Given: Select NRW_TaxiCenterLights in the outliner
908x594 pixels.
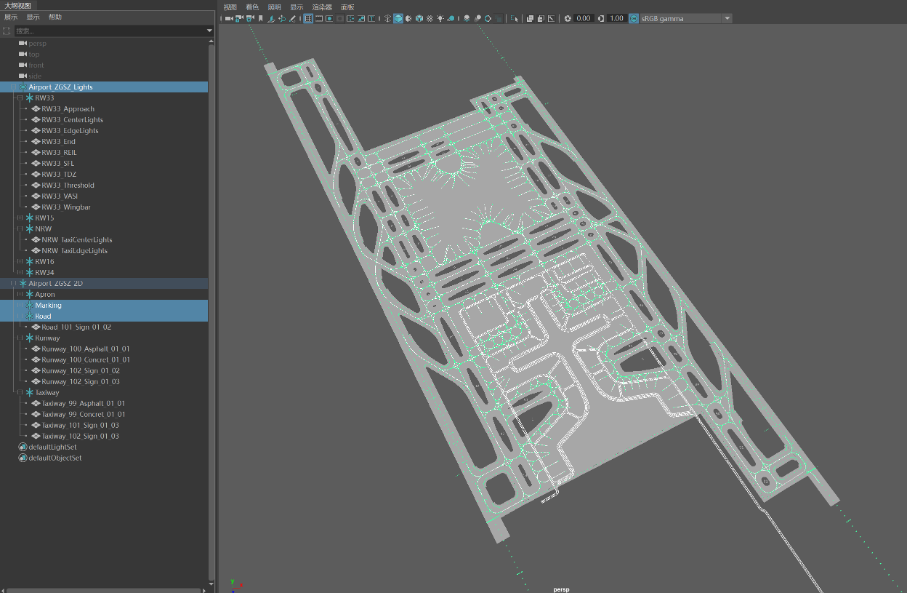Looking at the screenshot, I should pos(77,240).
